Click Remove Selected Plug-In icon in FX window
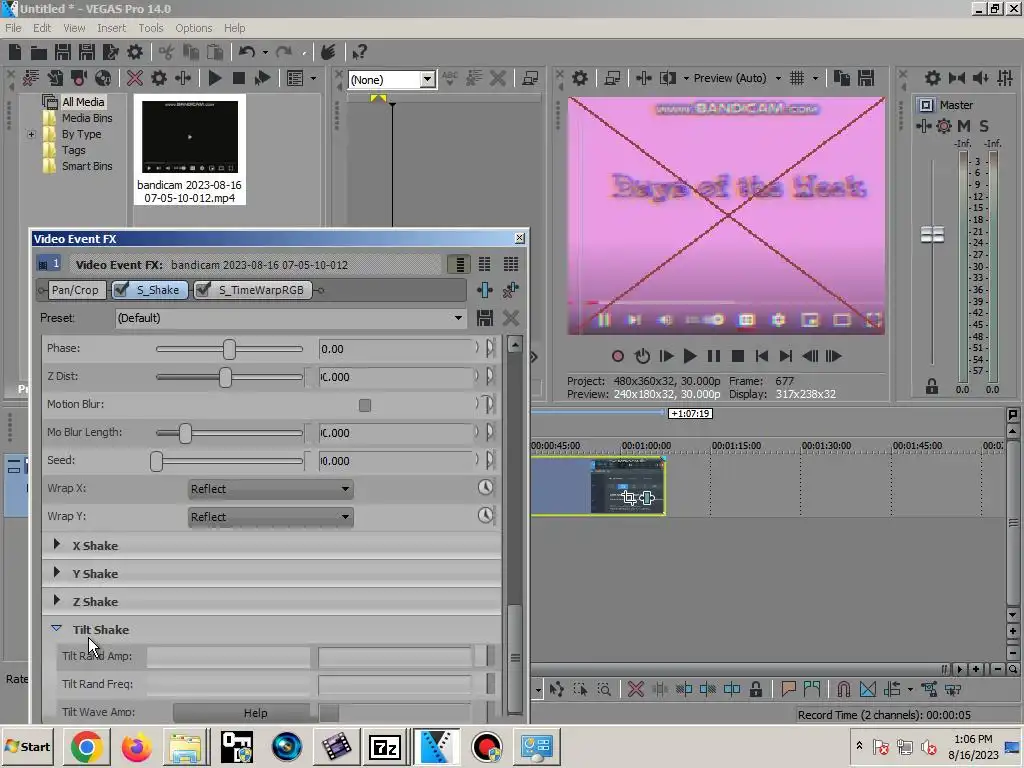The width and height of the screenshot is (1024, 768). [511, 290]
